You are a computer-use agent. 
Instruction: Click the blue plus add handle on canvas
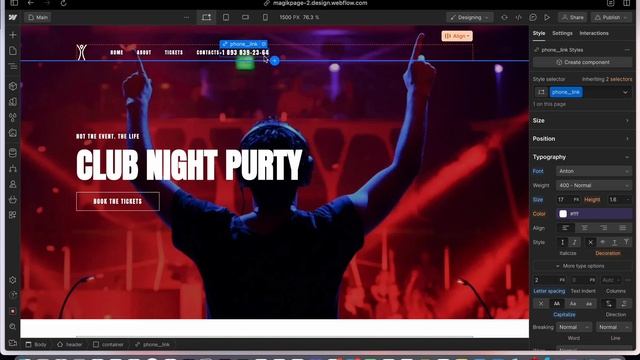click(275, 61)
